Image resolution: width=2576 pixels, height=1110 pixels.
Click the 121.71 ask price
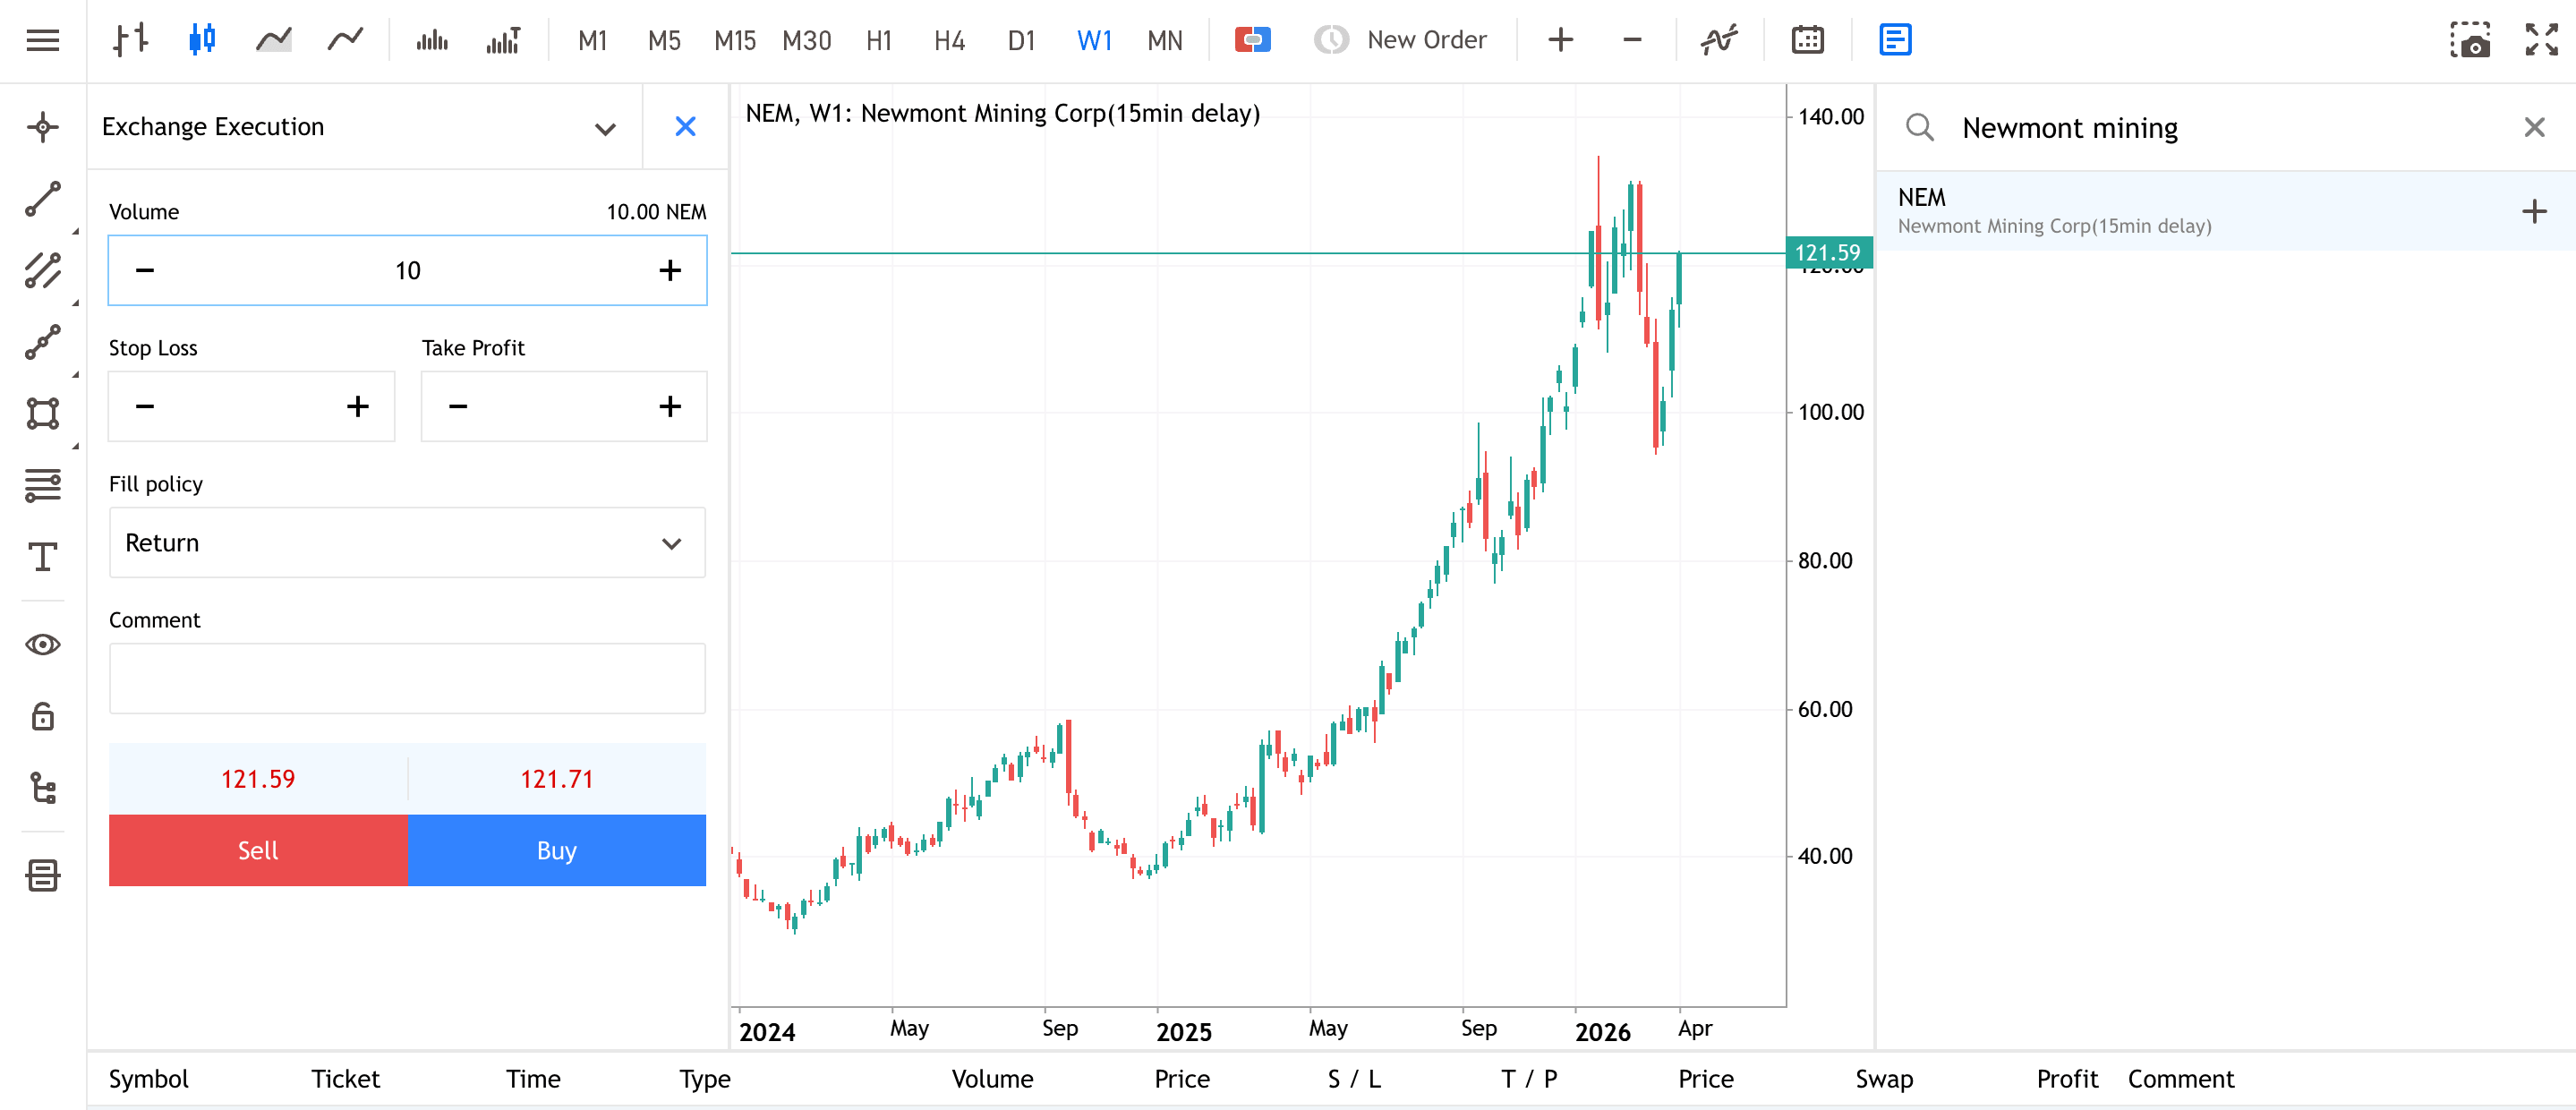556,779
